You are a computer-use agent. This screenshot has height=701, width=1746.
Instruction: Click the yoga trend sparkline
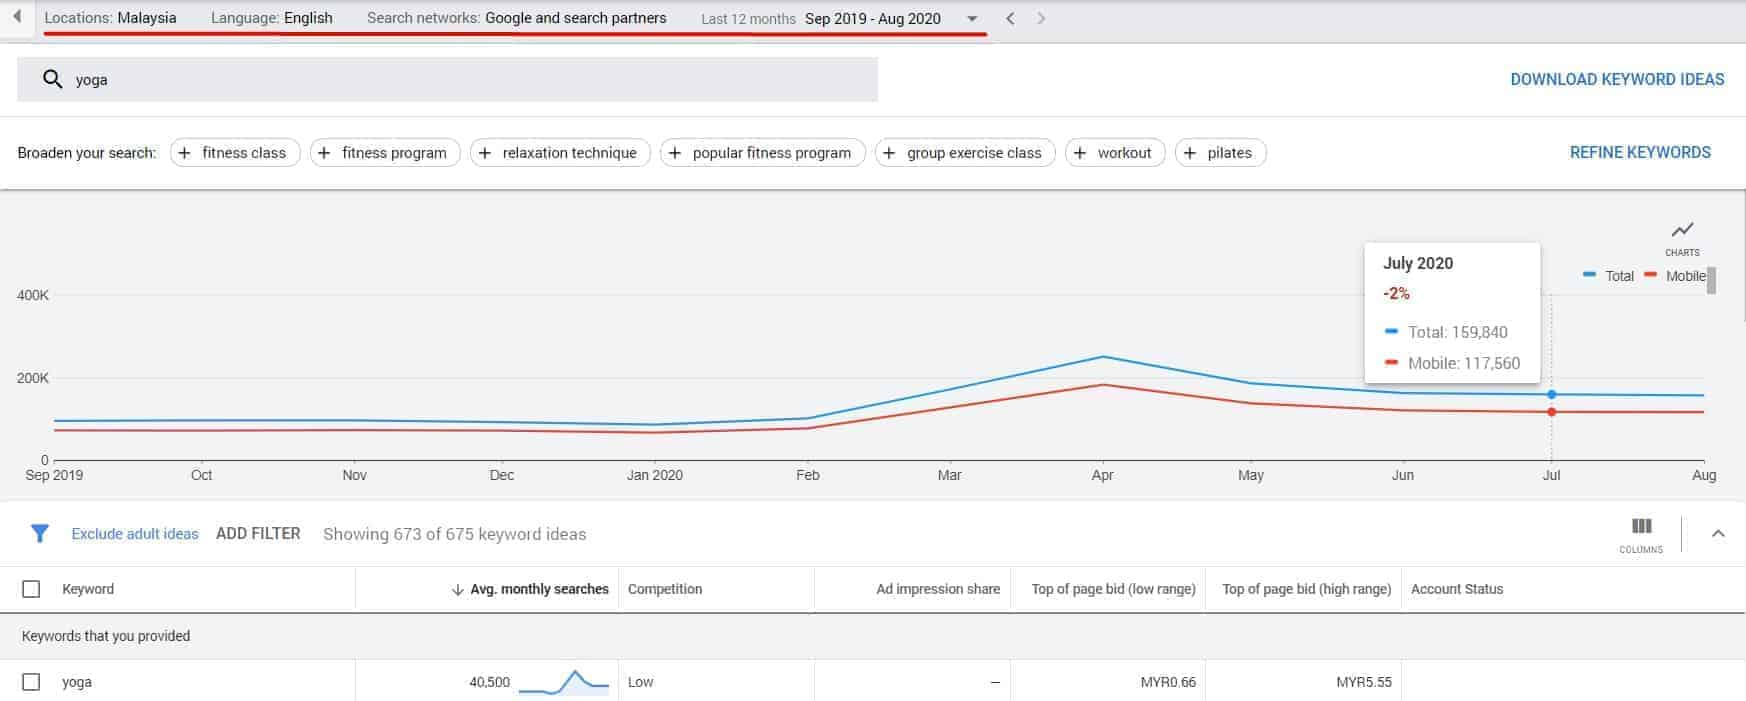tap(564, 682)
